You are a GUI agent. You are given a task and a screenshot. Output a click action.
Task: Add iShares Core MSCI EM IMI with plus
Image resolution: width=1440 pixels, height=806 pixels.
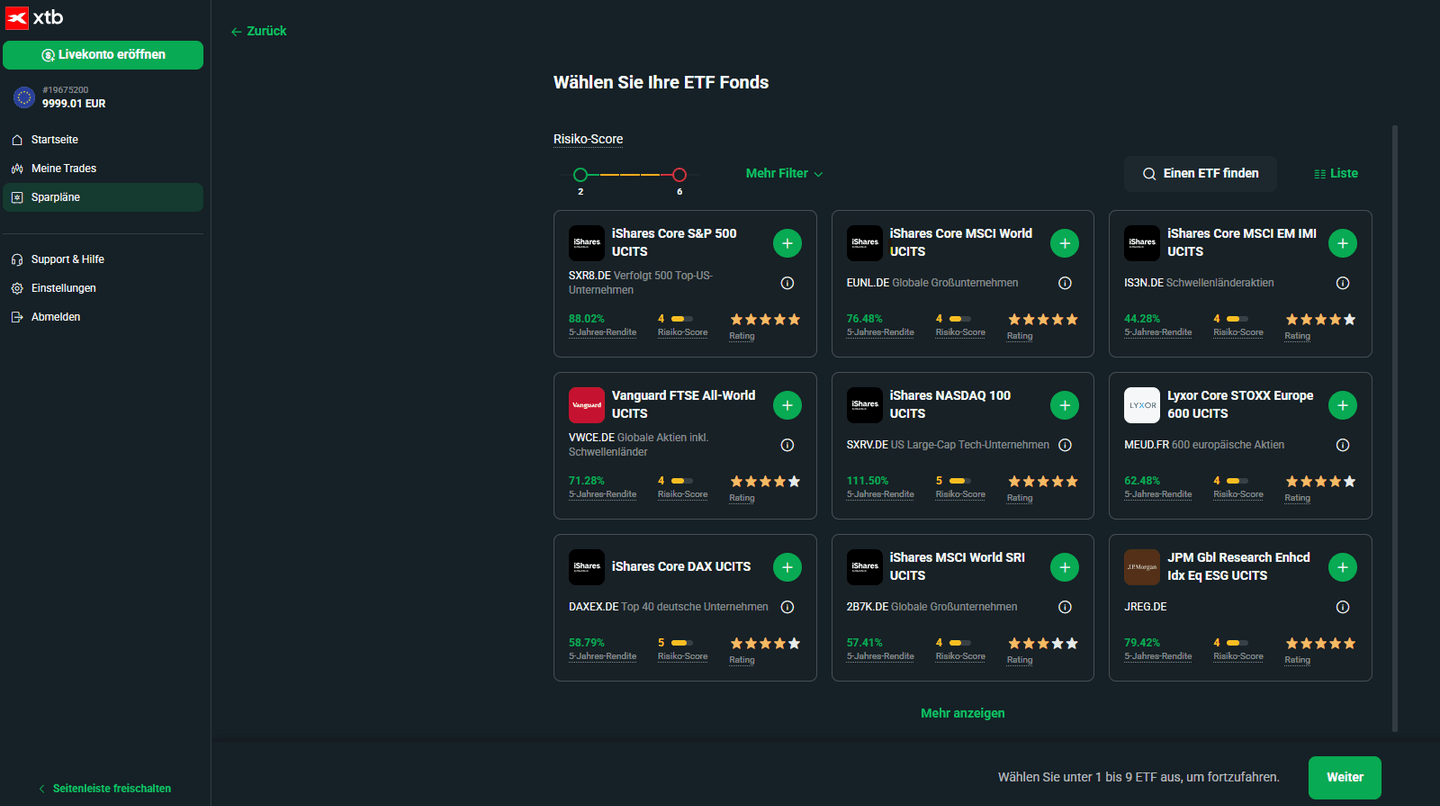coord(1342,243)
